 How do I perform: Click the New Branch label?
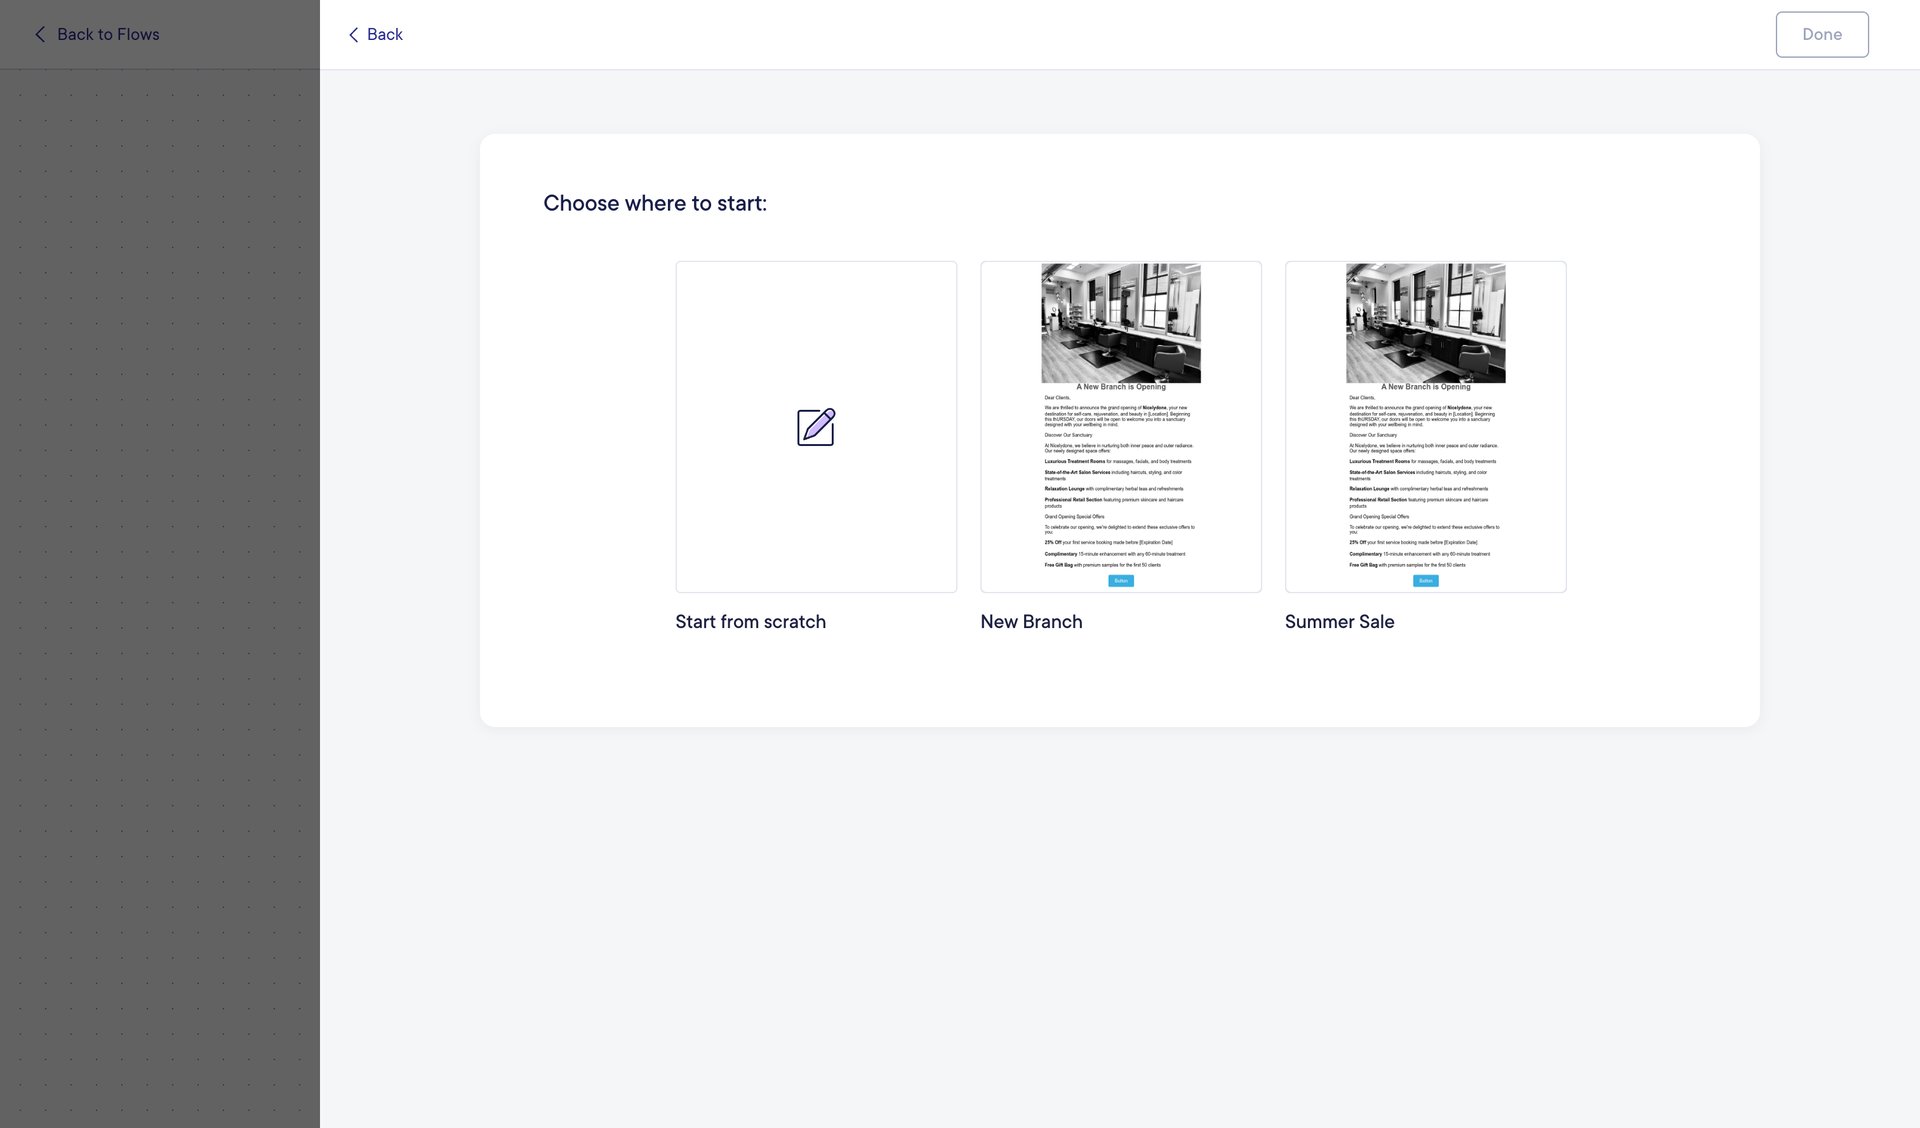1031,621
